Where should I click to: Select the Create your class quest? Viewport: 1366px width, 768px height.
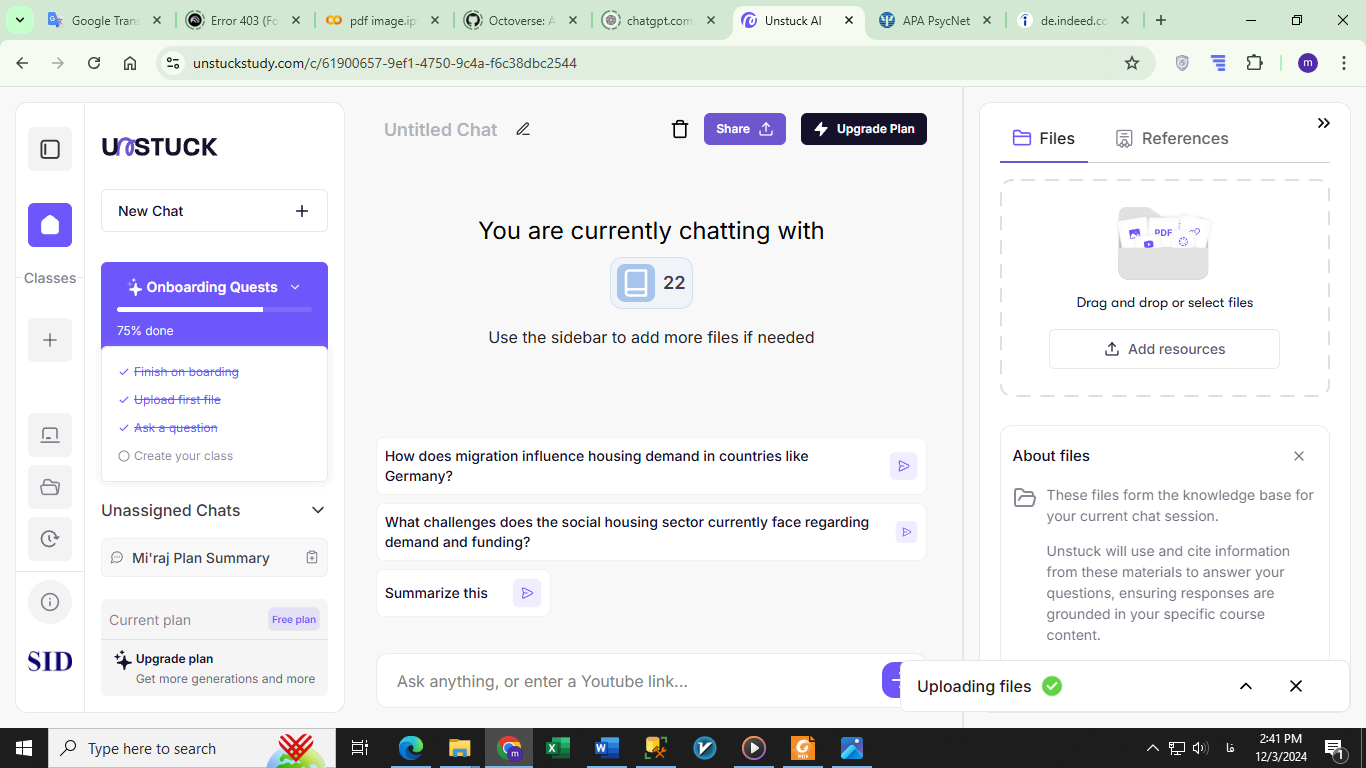176,456
